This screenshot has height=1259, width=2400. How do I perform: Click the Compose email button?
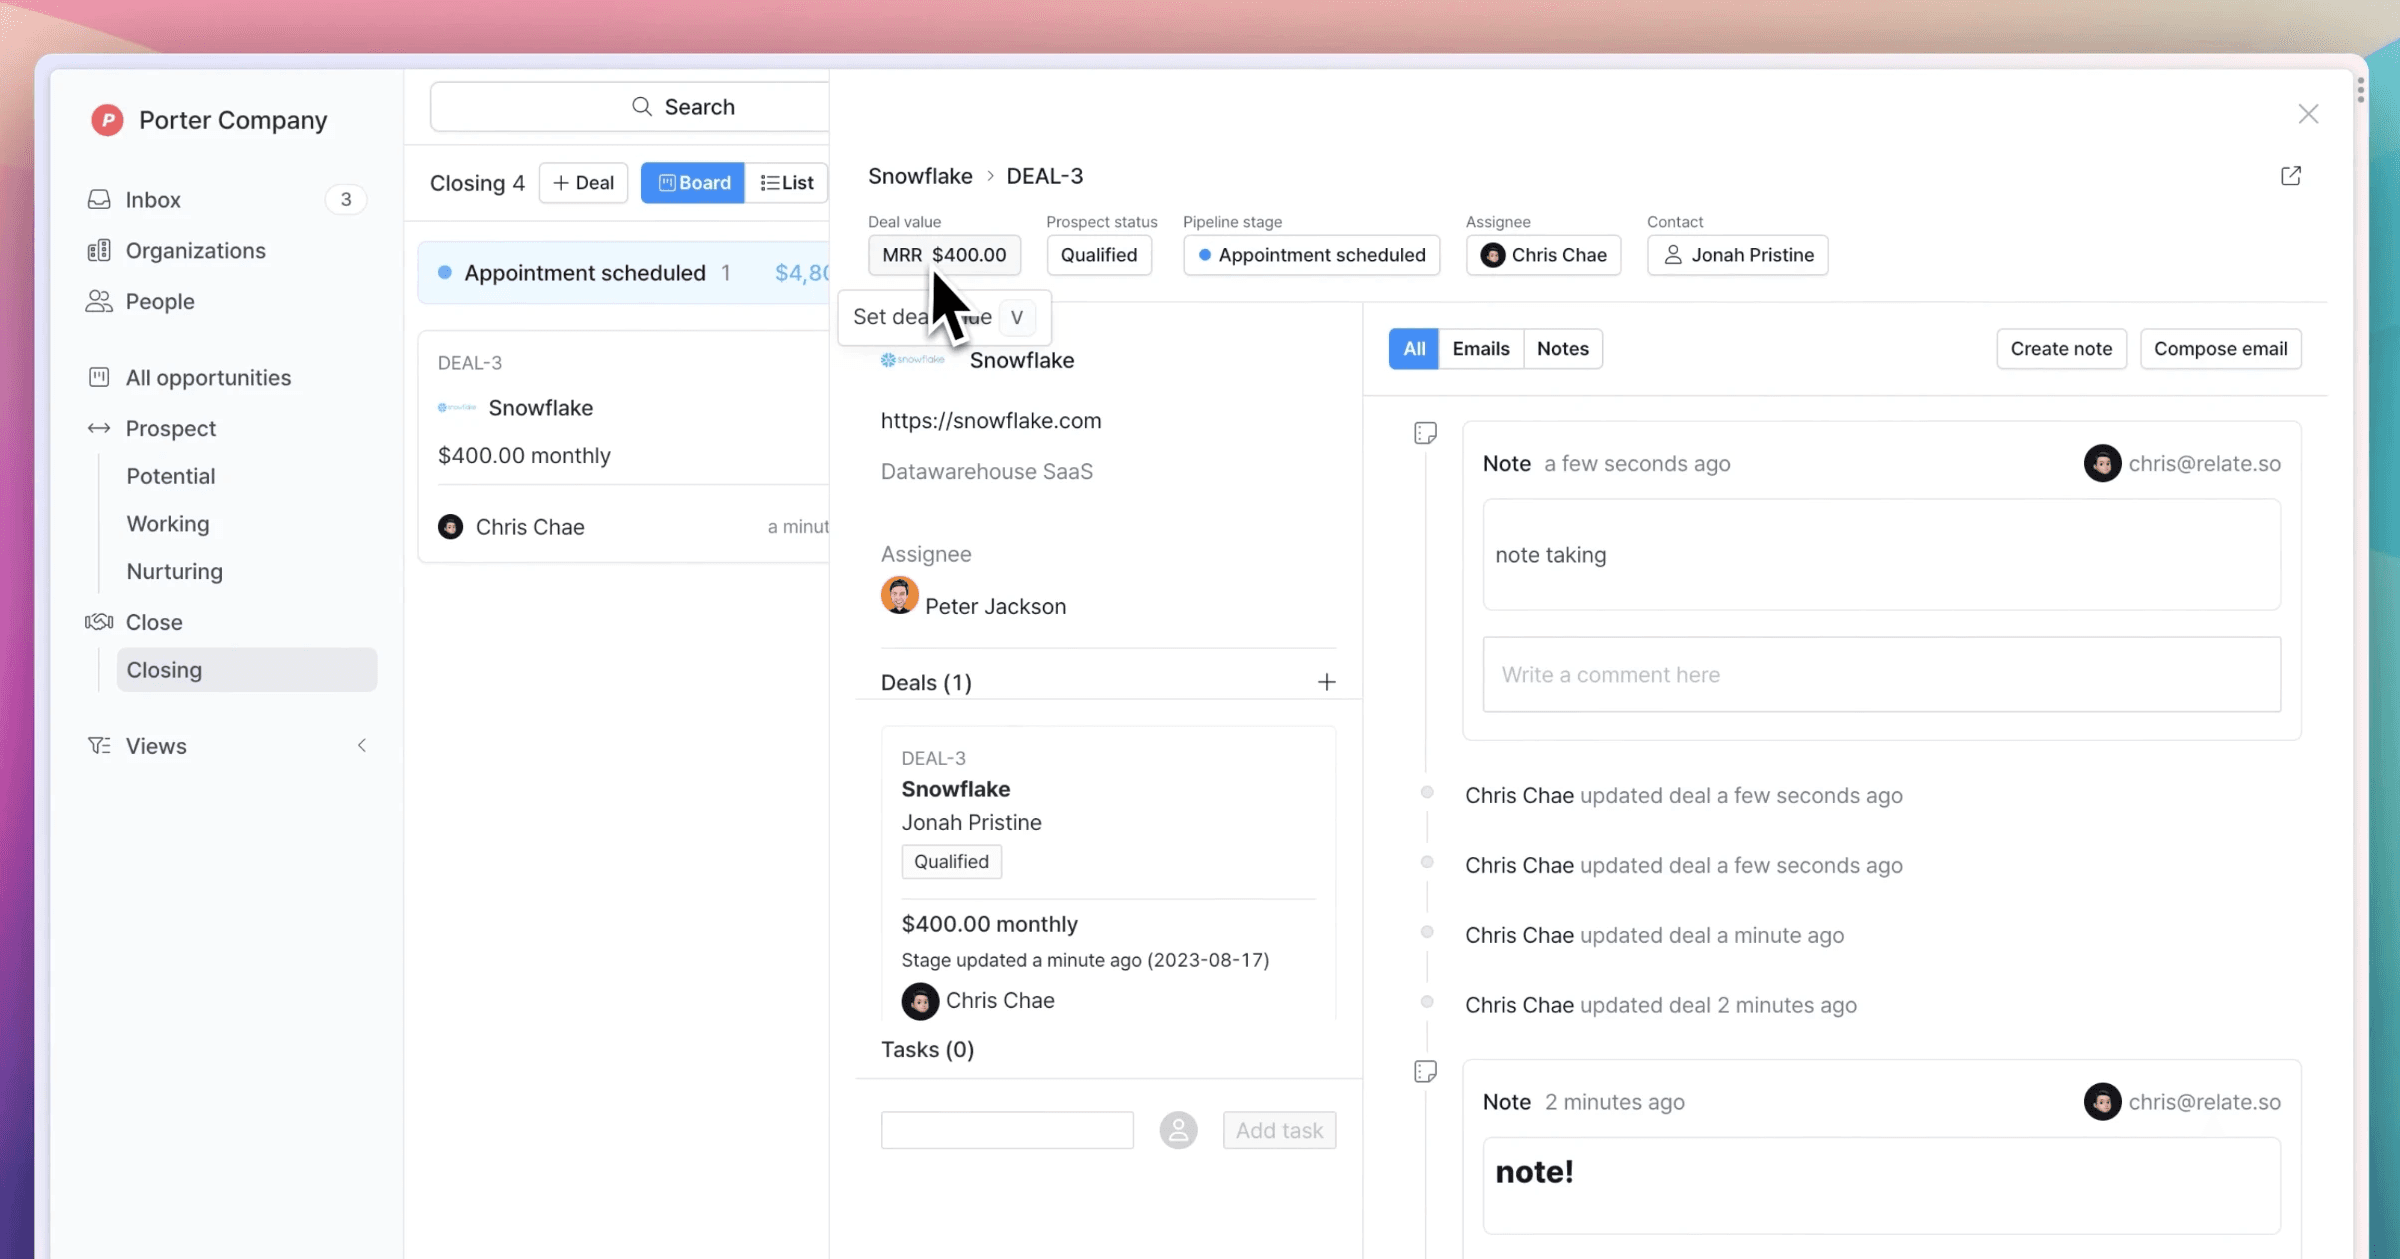tap(2220, 348)
